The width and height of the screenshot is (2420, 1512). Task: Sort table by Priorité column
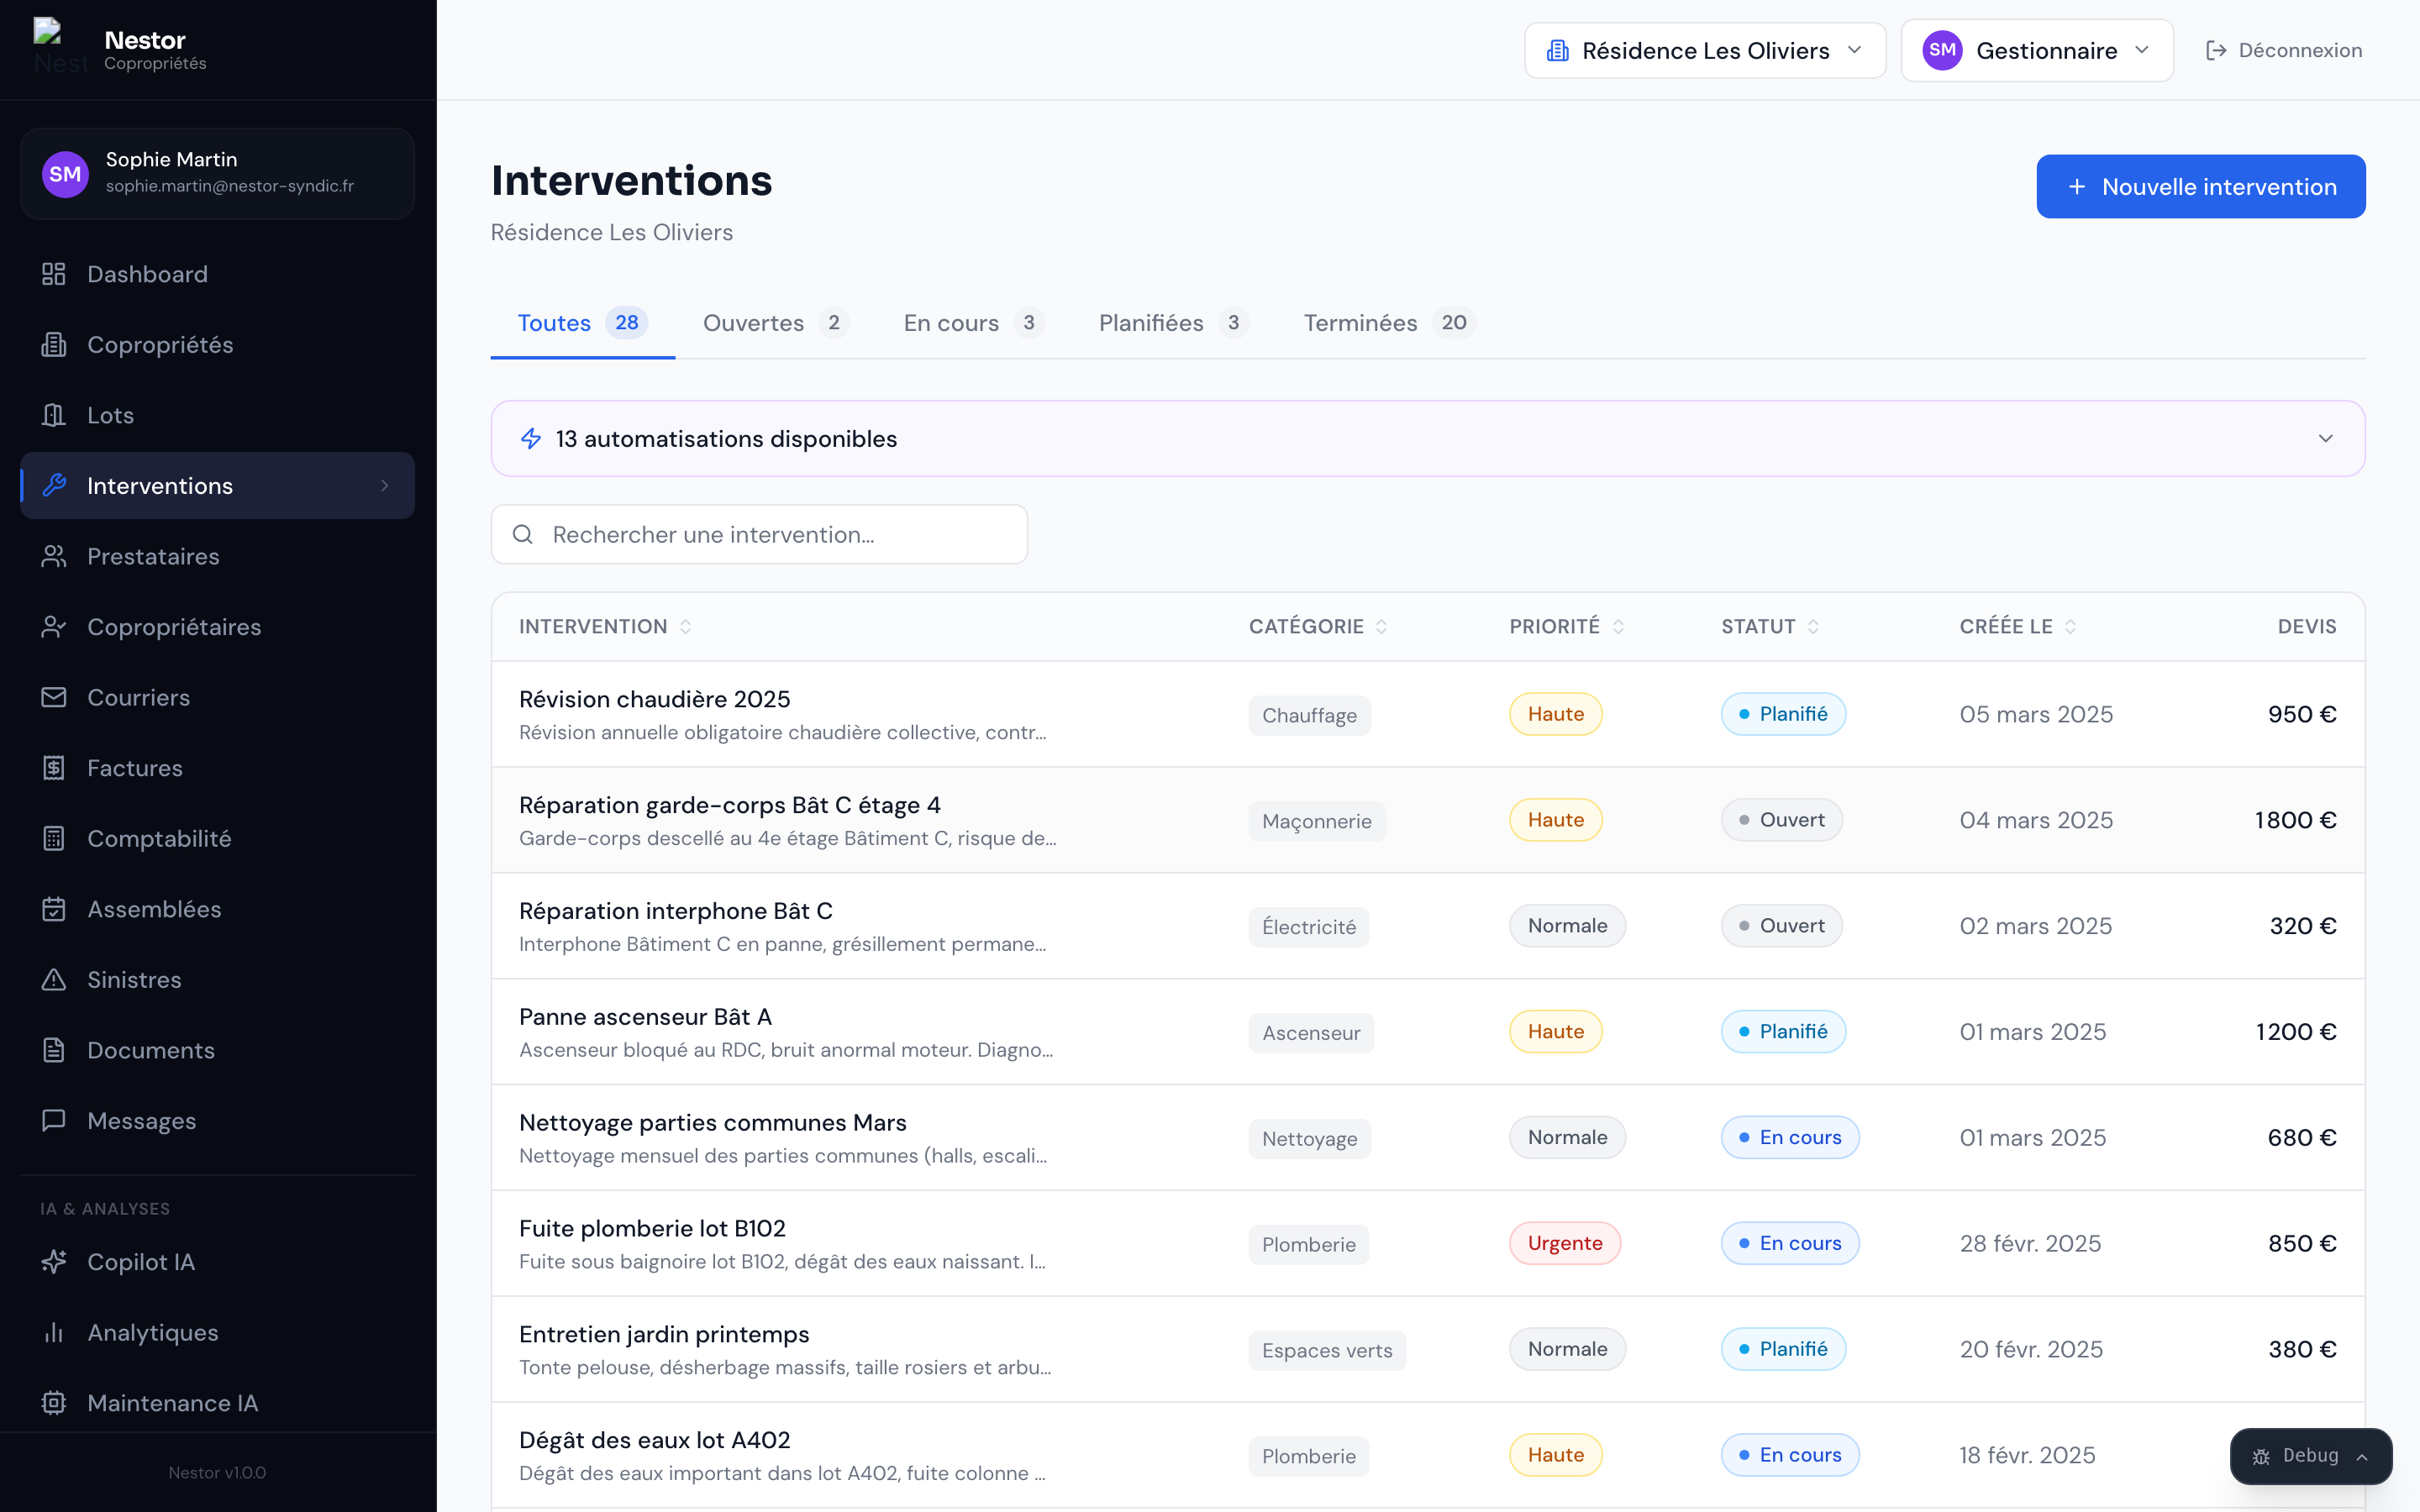point(1566,626)
